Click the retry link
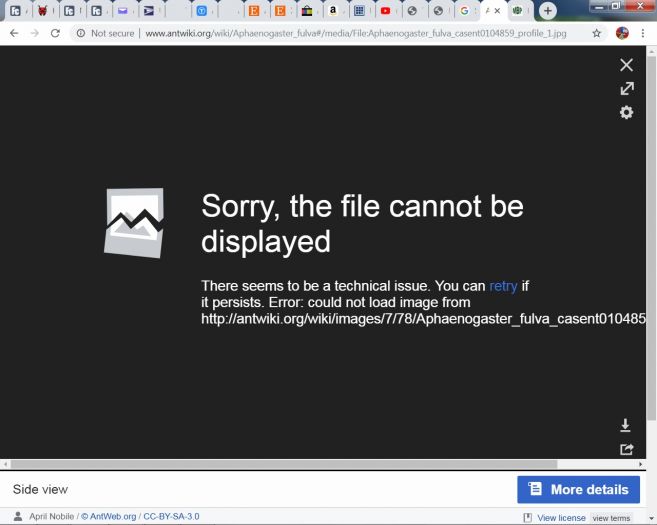The height and width of the screenshot is (525, 657). point(503,286)
